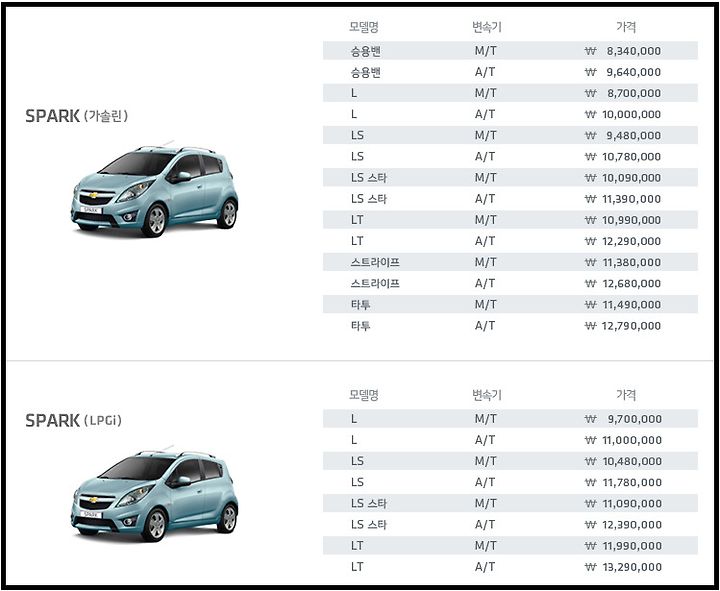Click the LPGi Spark car image

(x=155, y=496)
